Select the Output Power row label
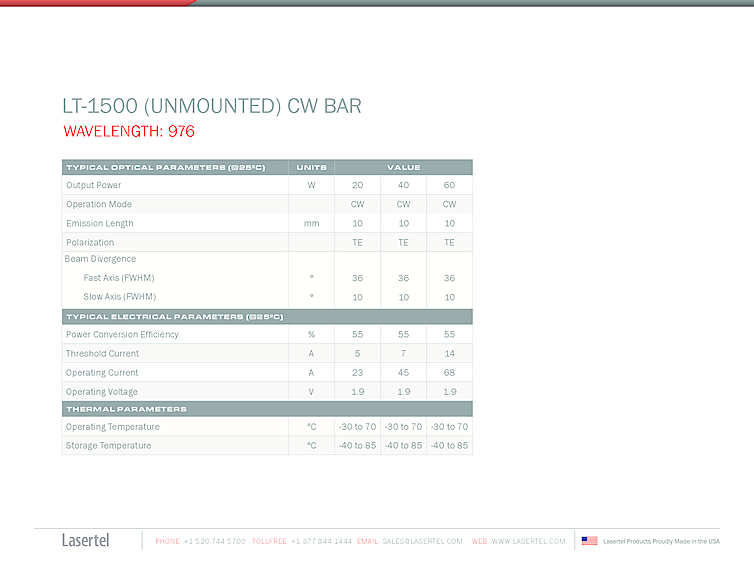The image size is (754, 566). coord(93,185)
